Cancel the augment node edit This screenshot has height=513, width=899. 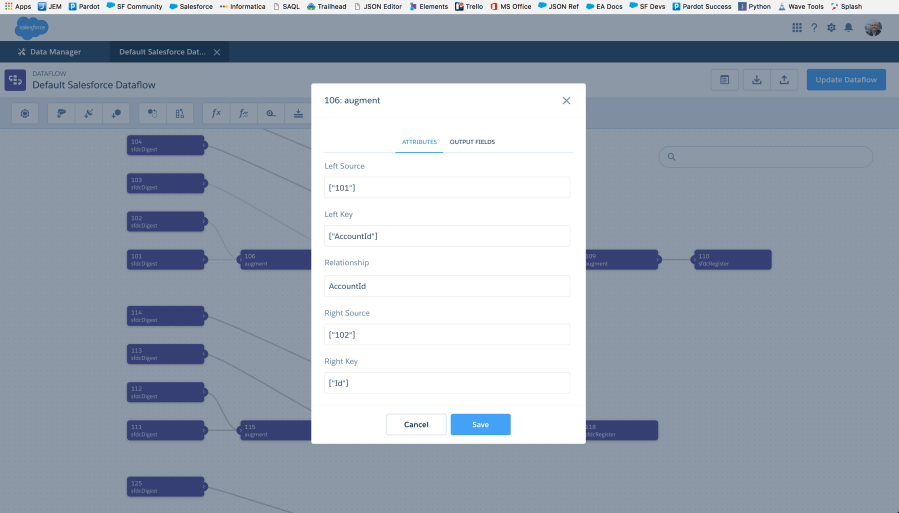416,425
